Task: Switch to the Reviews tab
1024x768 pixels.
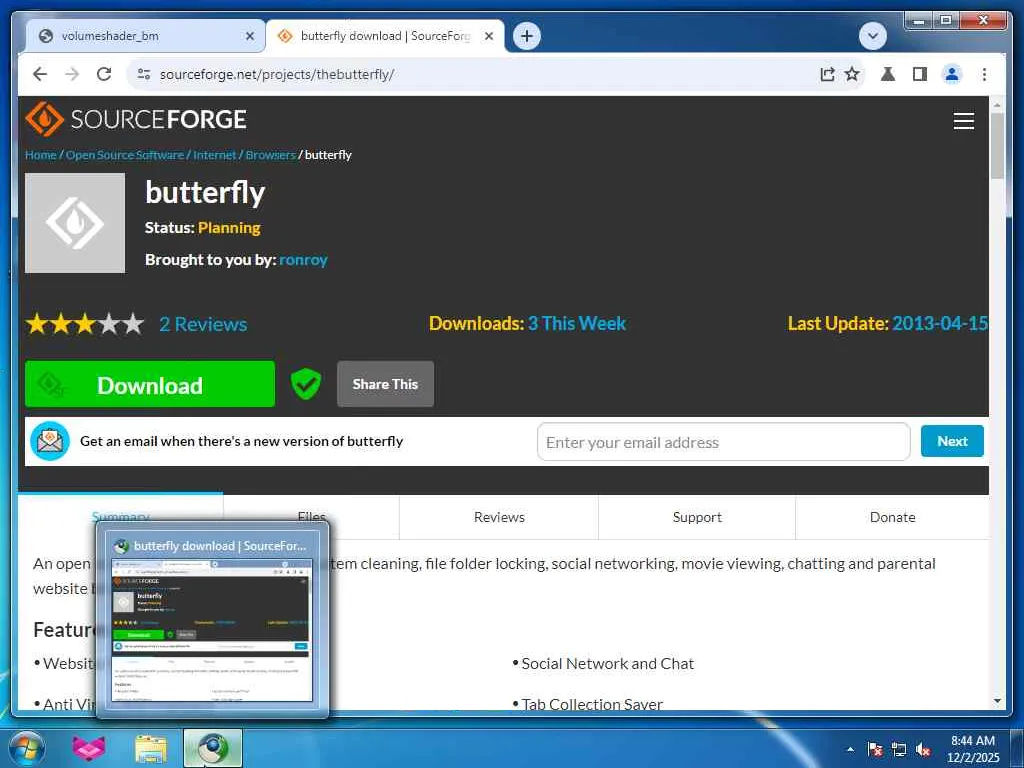Action: (499, 517)
